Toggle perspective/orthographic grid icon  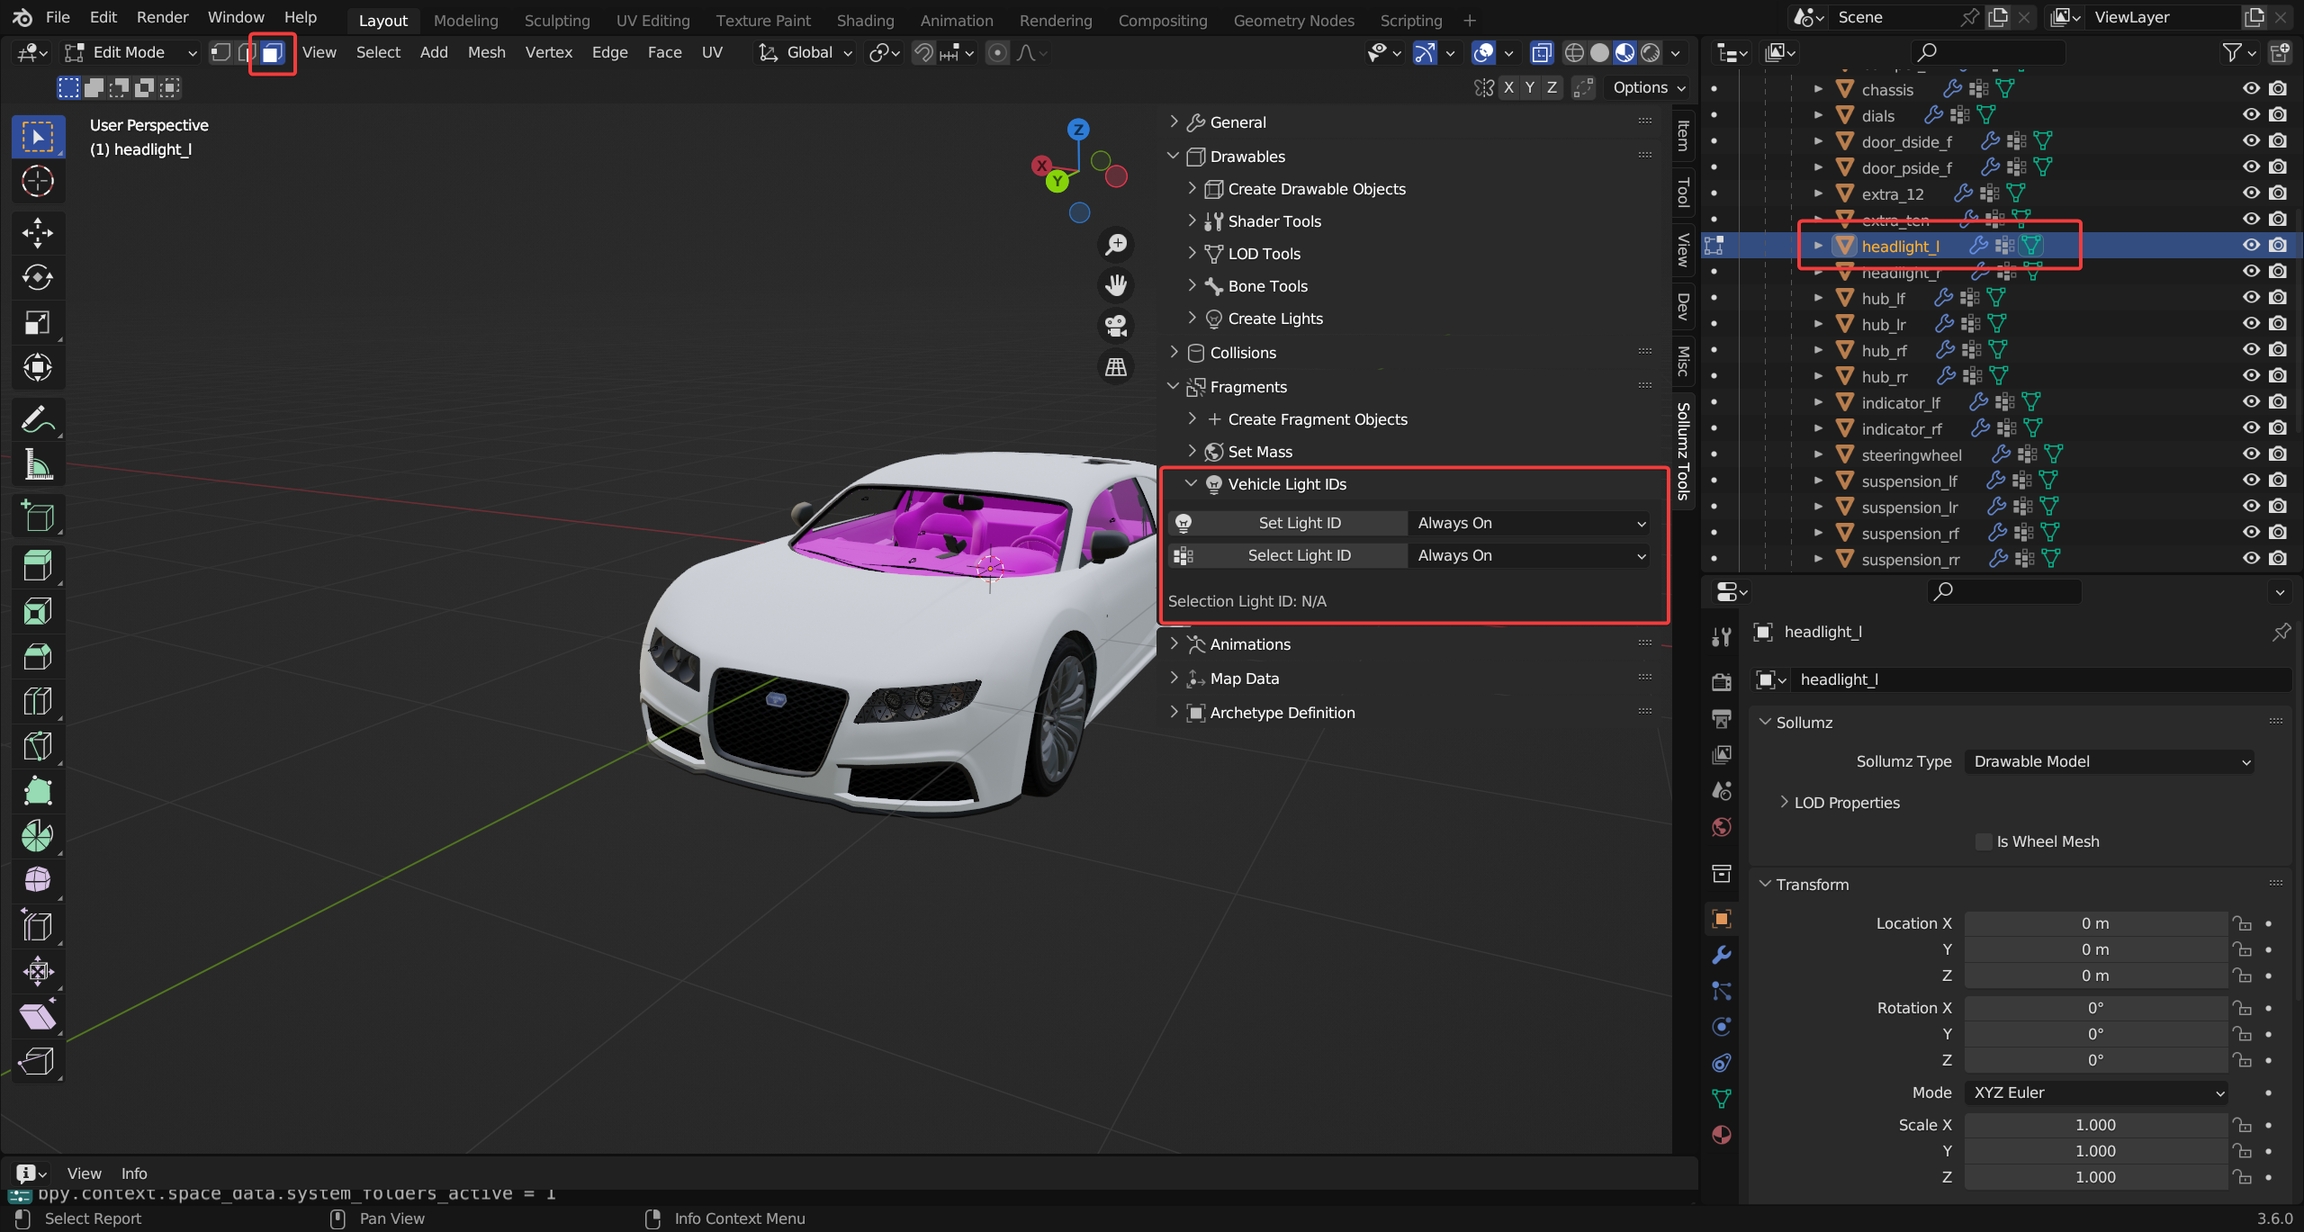(x=1116, y=367)
